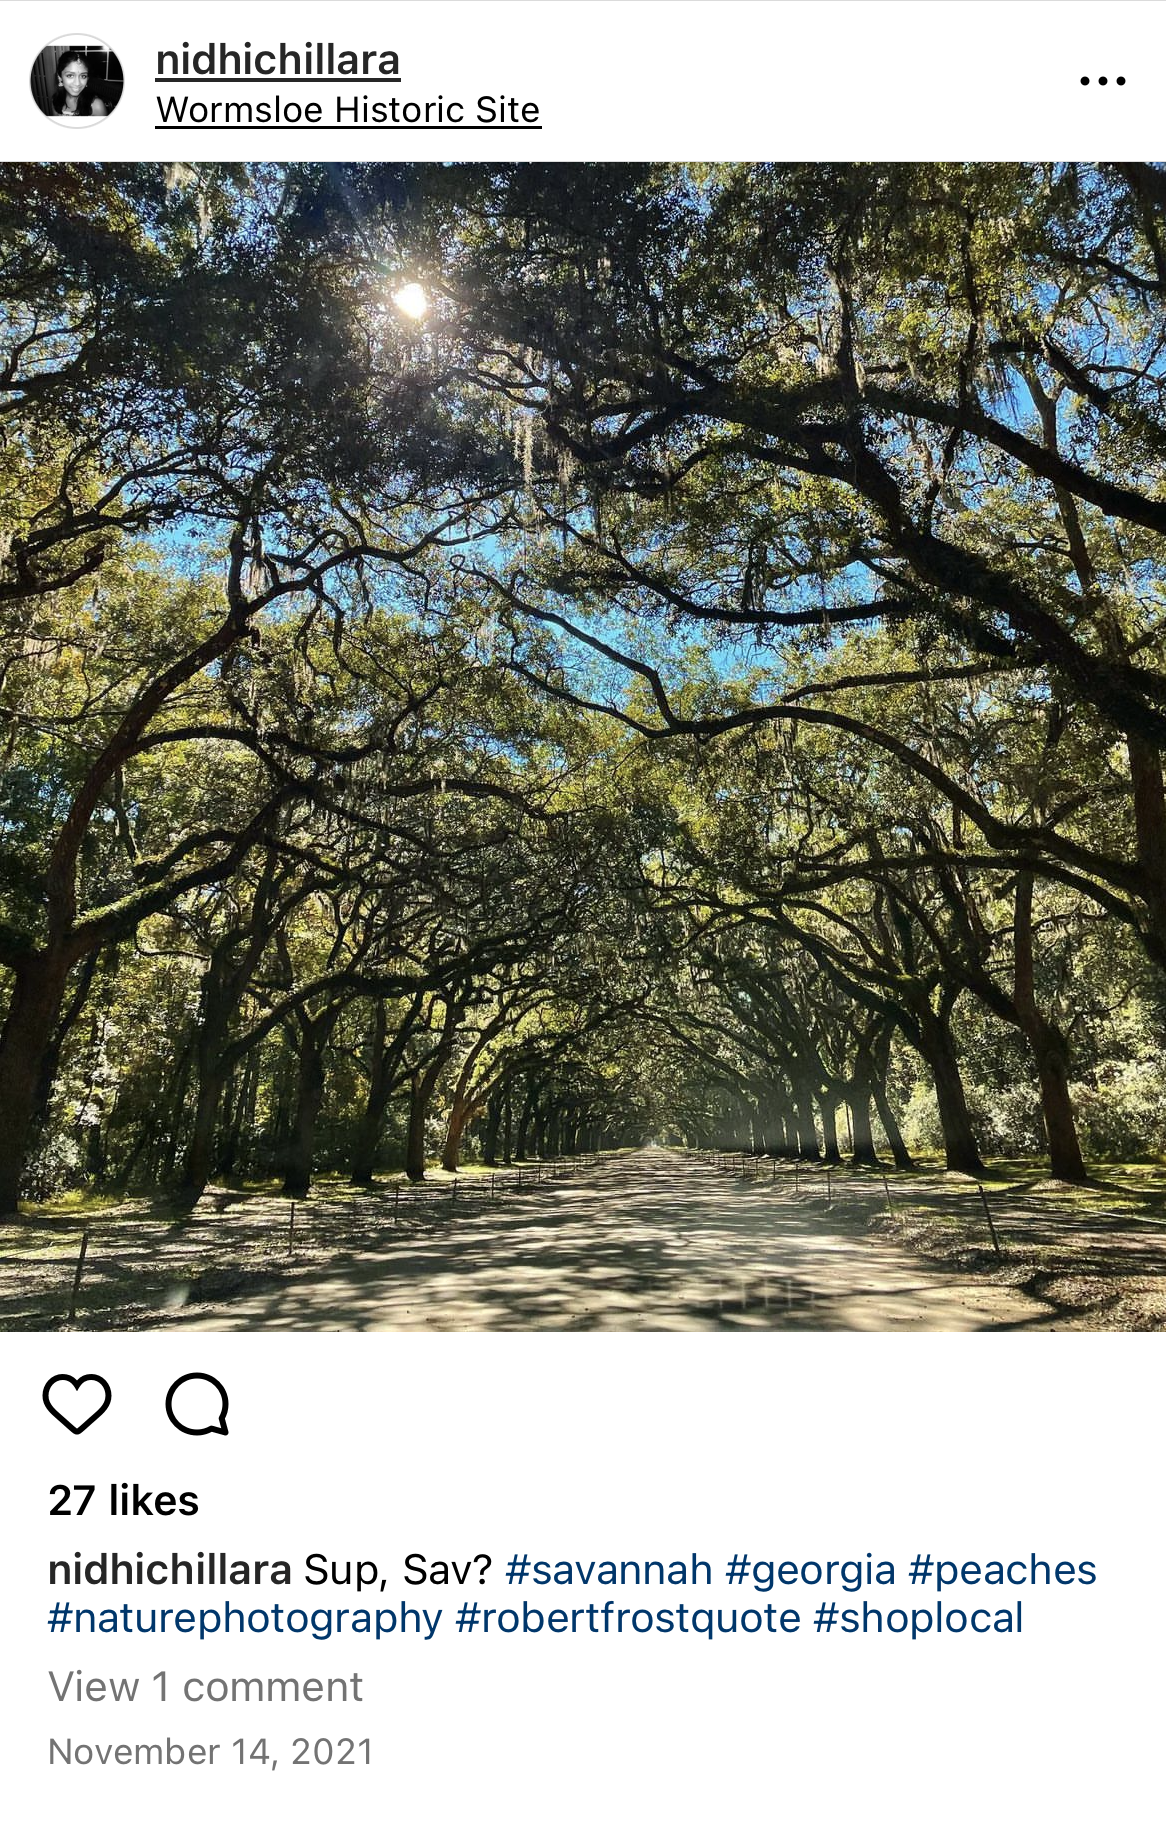Open Wormsloe Historic Site location link
The height and width of the screenshot is (1832, 1166).
tap(348, 110)
